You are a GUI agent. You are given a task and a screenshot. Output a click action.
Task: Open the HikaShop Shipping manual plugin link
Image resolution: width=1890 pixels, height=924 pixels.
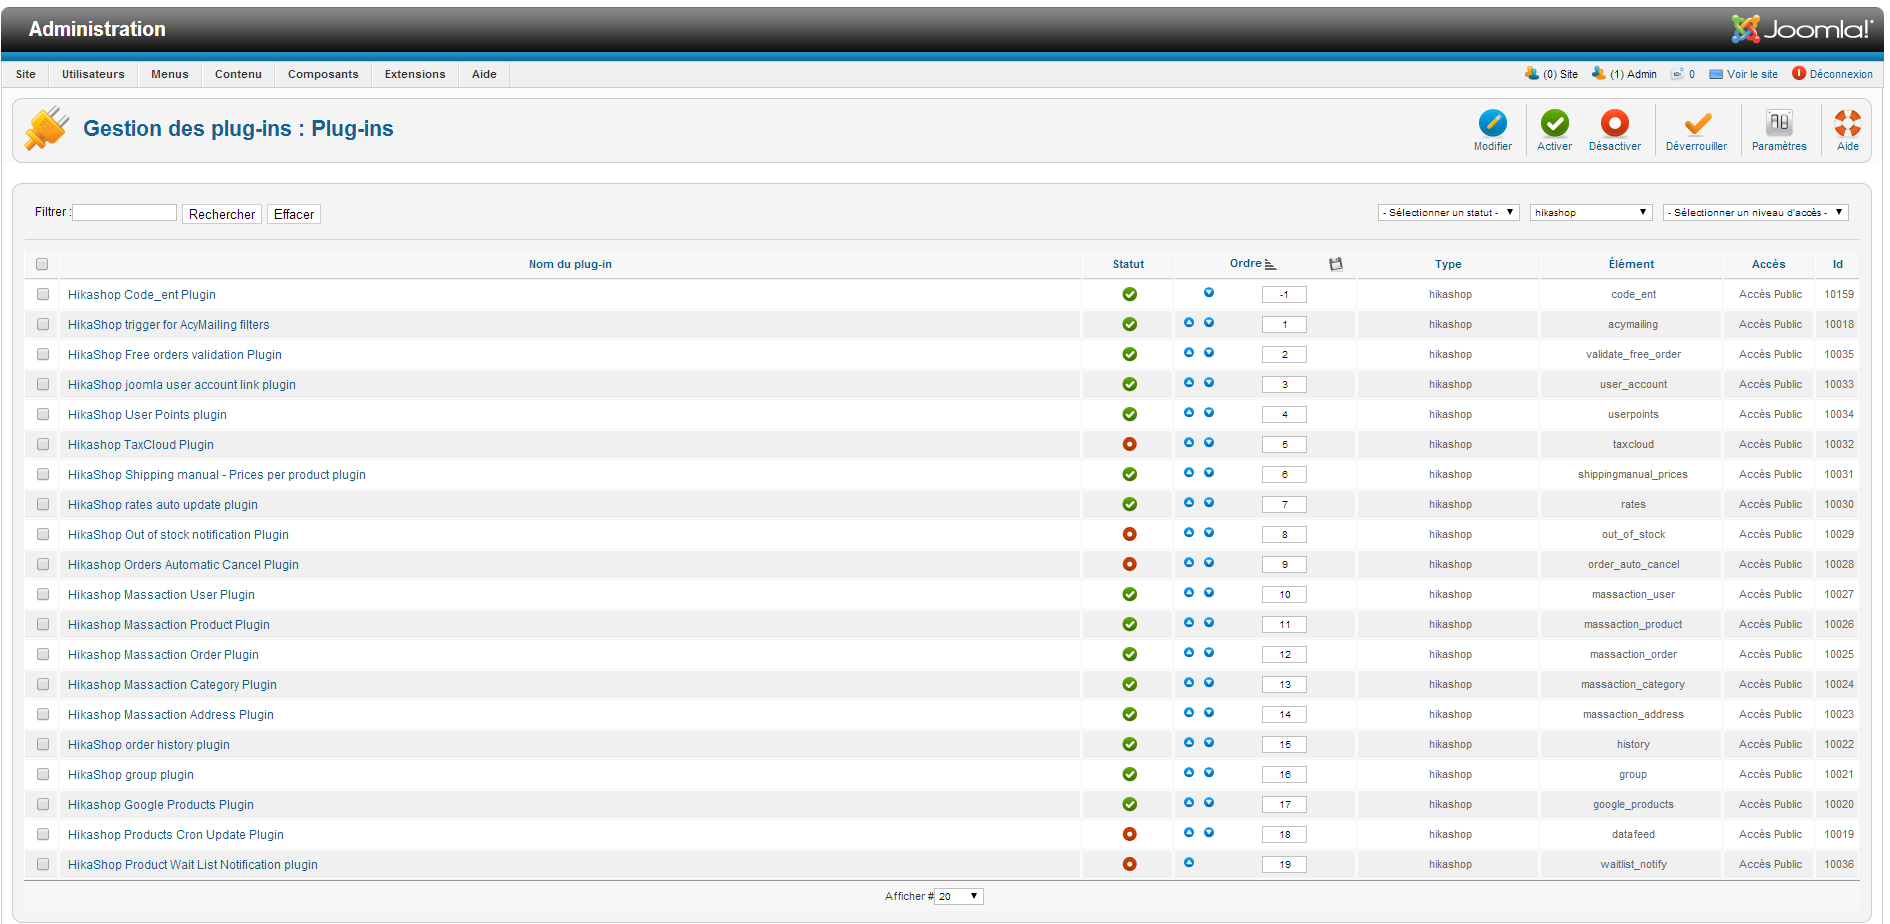[x=217, y=474]
